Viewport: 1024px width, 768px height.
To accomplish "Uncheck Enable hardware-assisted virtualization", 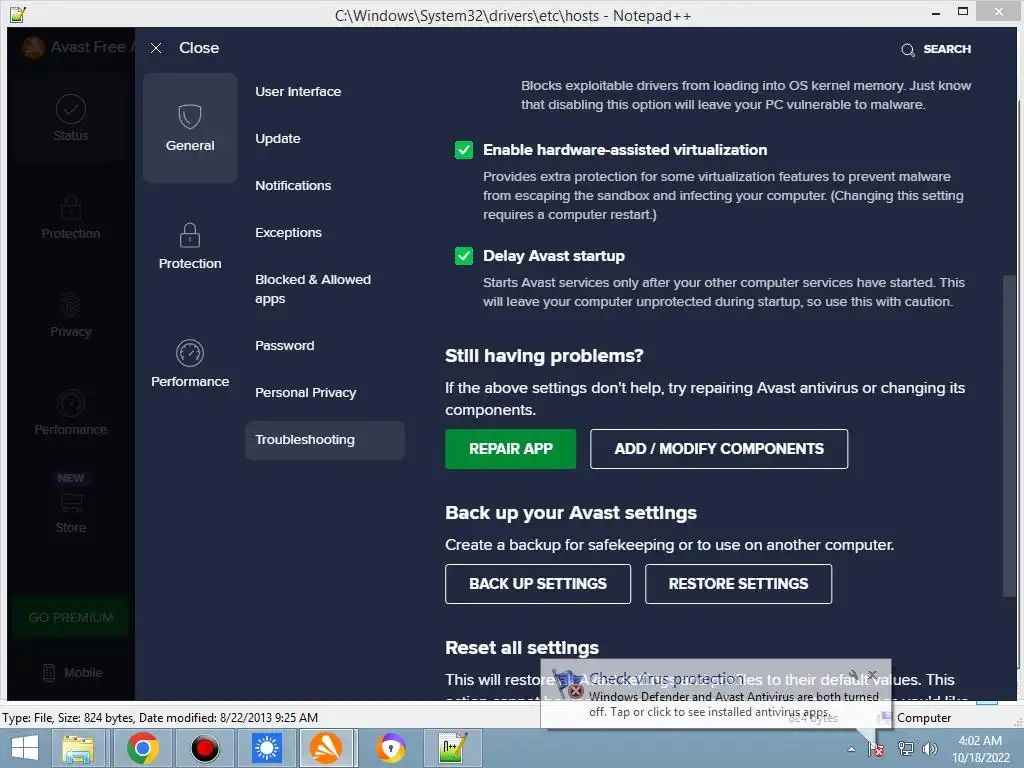I will [464, 150].
